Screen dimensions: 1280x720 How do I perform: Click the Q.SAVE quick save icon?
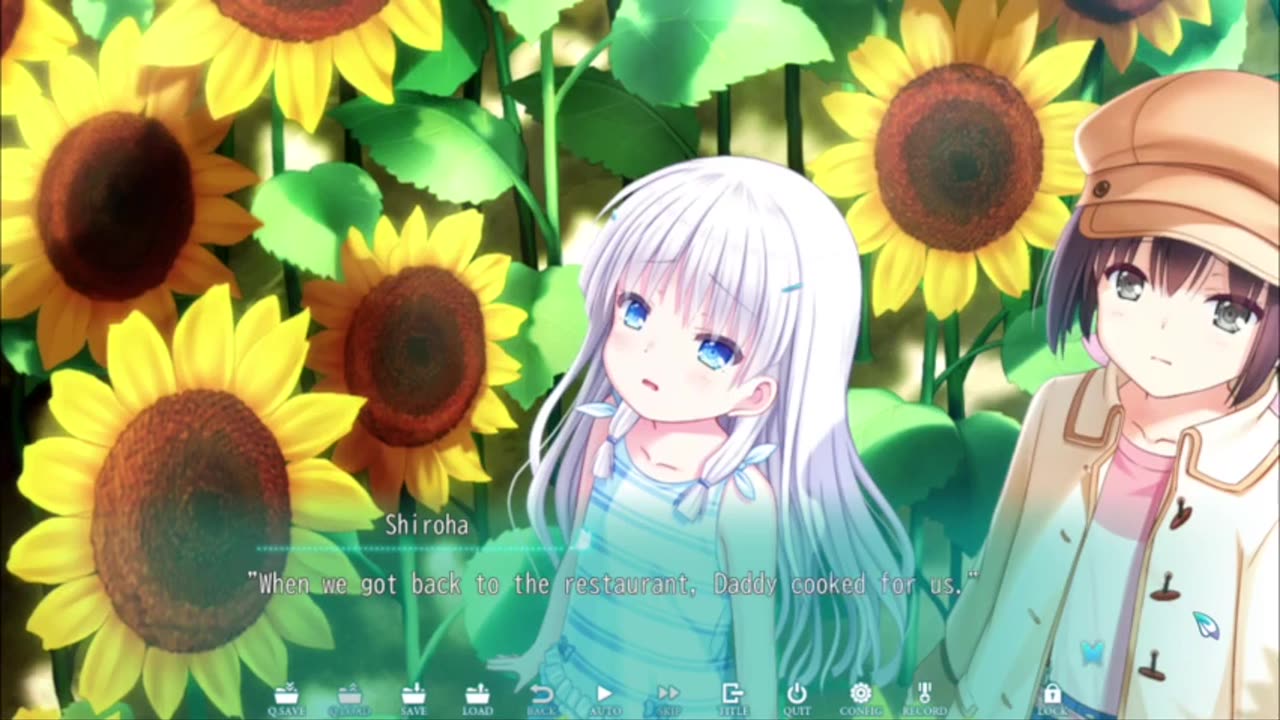pyautogui.click(x=286, y=698)
